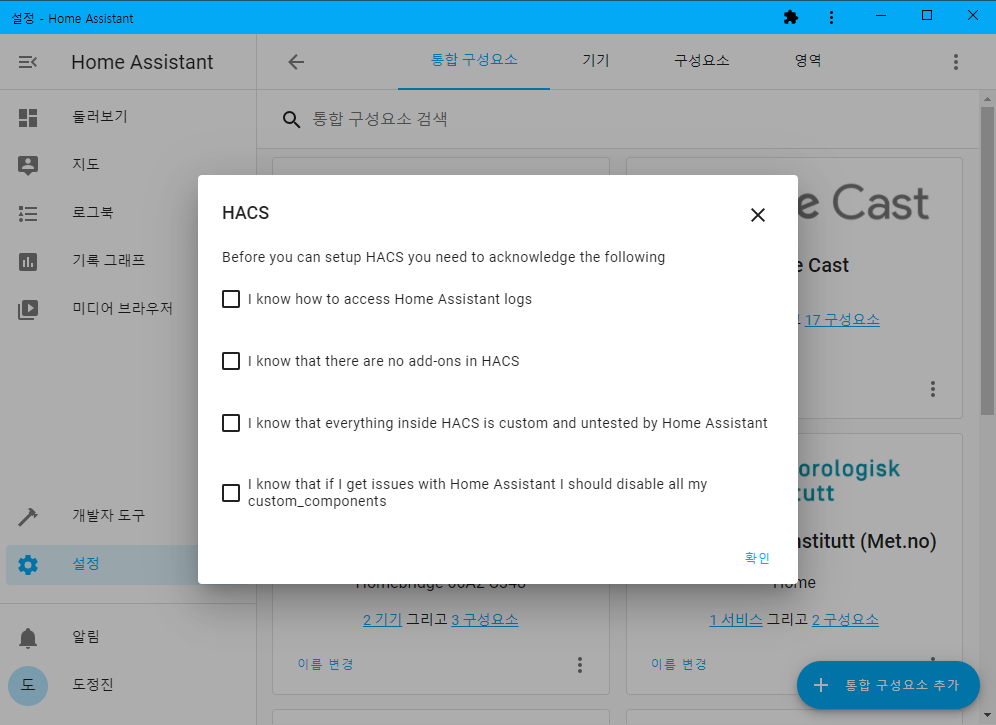
Task: Open the 설정 gear icon
Action: coord(28,564)
